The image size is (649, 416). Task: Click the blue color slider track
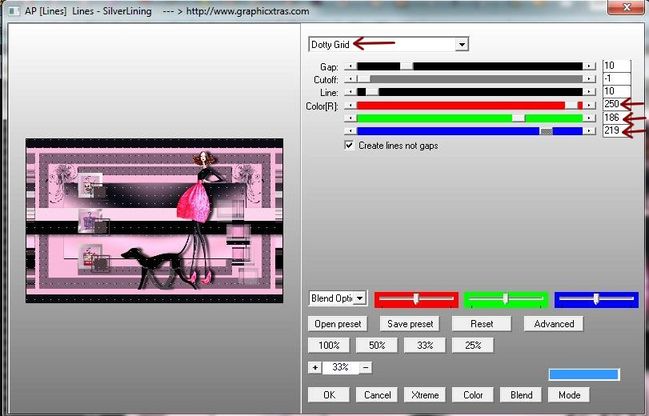pyautogui.click(x=470, y=131)
